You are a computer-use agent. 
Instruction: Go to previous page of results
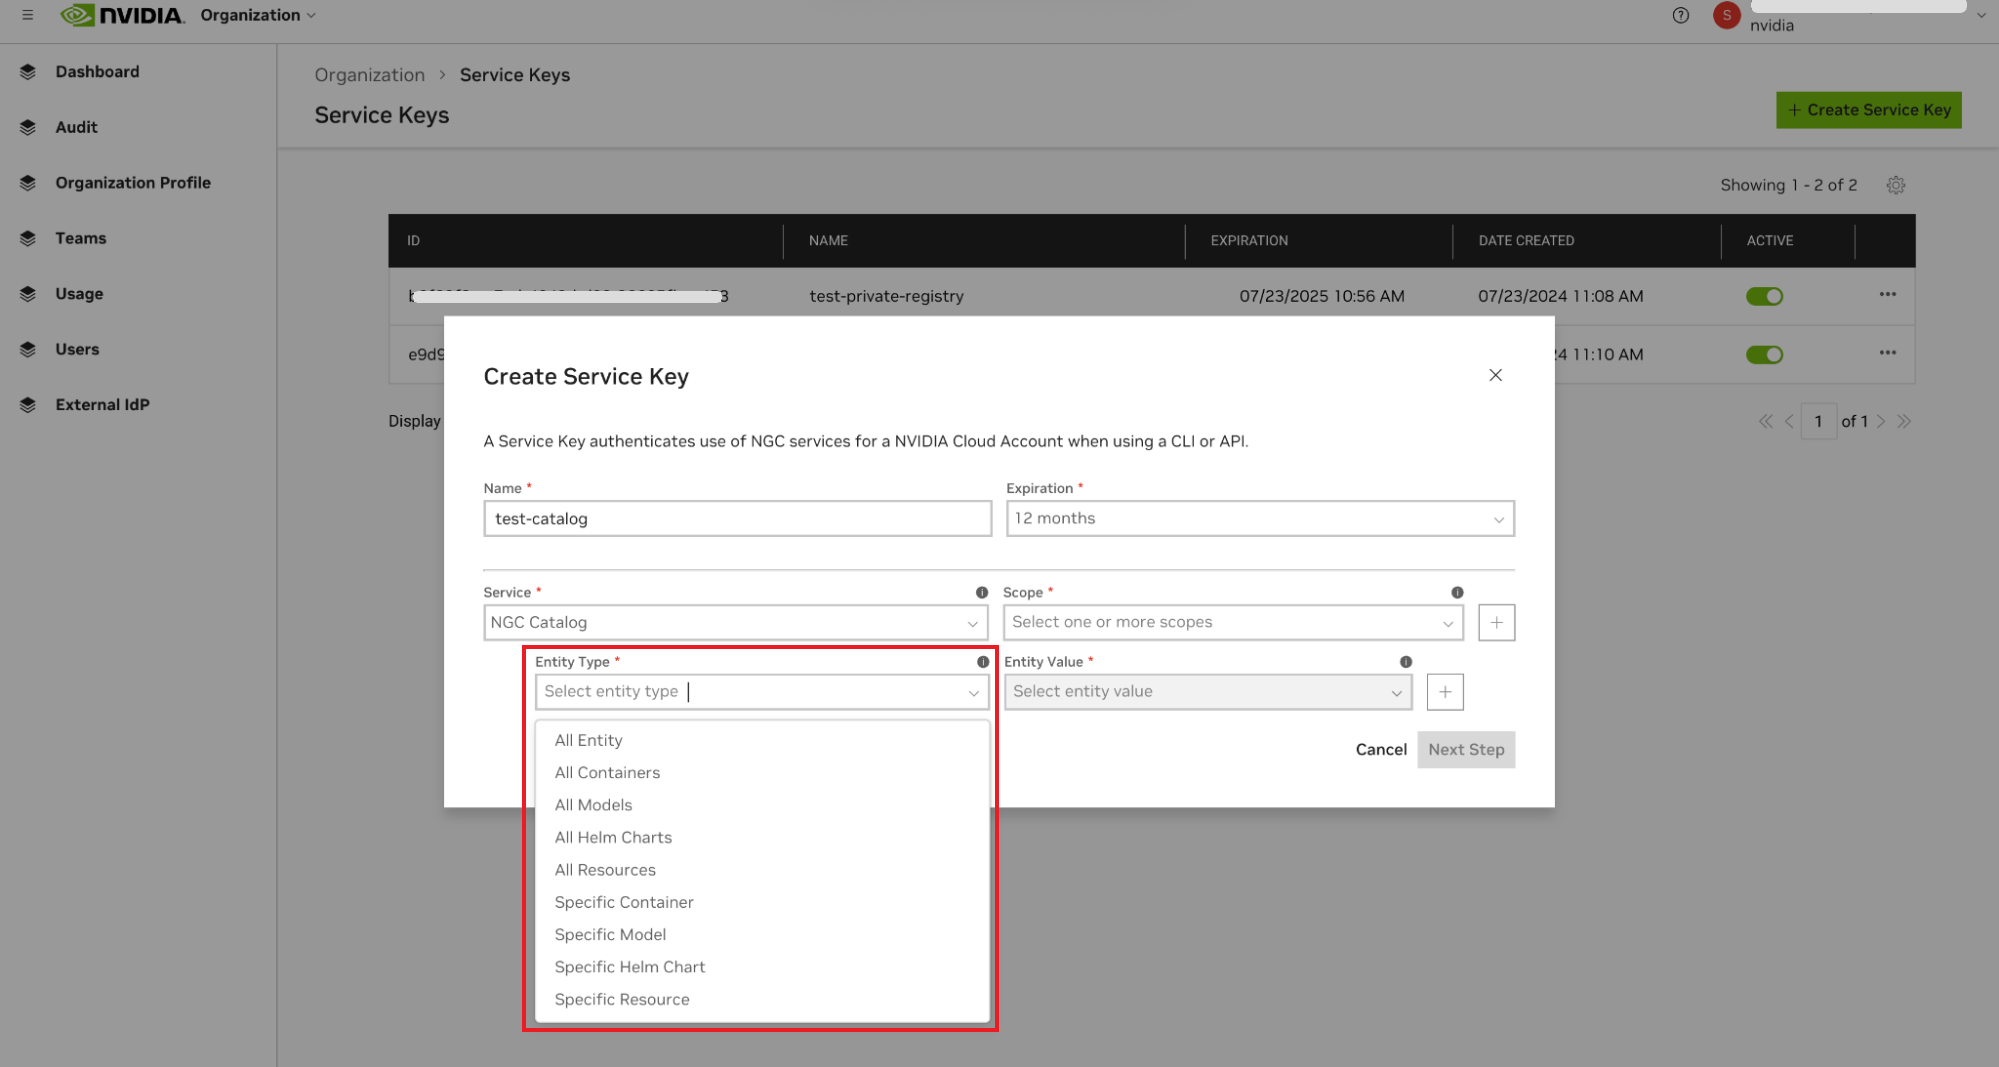(1789, 421)
